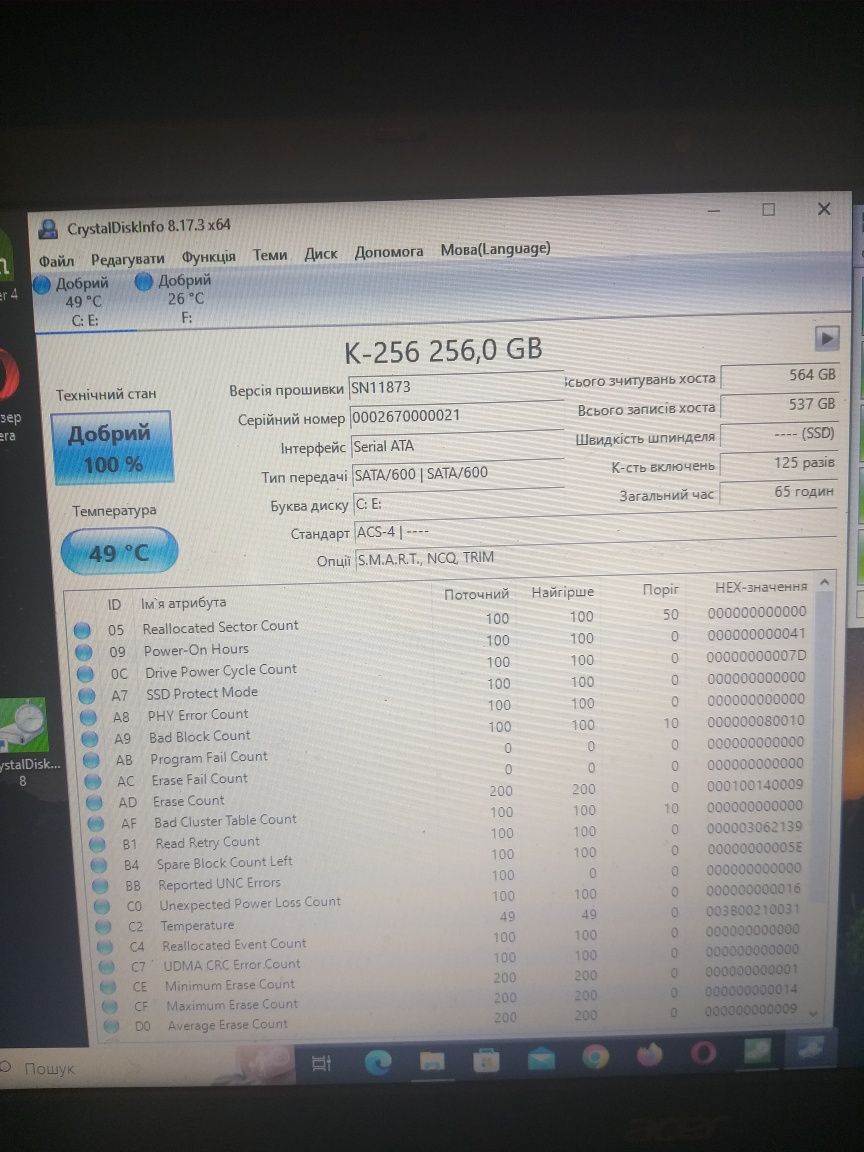The width and height of the screenshot is (864, 1152).
Task: Open Opera browser from the taskbar
Action: pos(702,1054)
